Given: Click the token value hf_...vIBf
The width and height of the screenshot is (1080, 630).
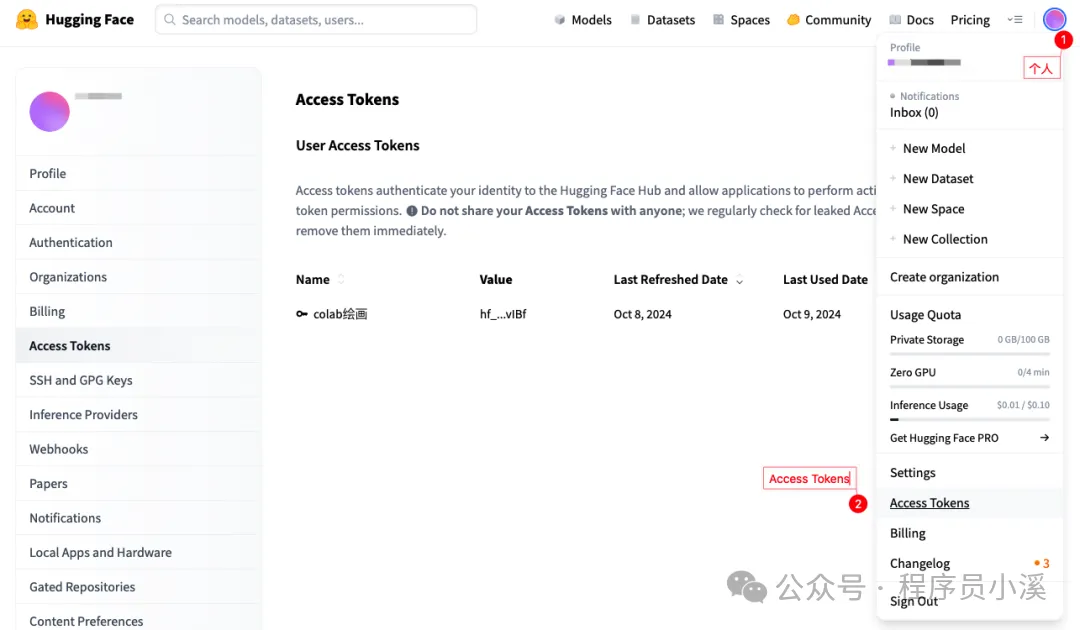Looking at the screenshot, I should coord(503,314).
